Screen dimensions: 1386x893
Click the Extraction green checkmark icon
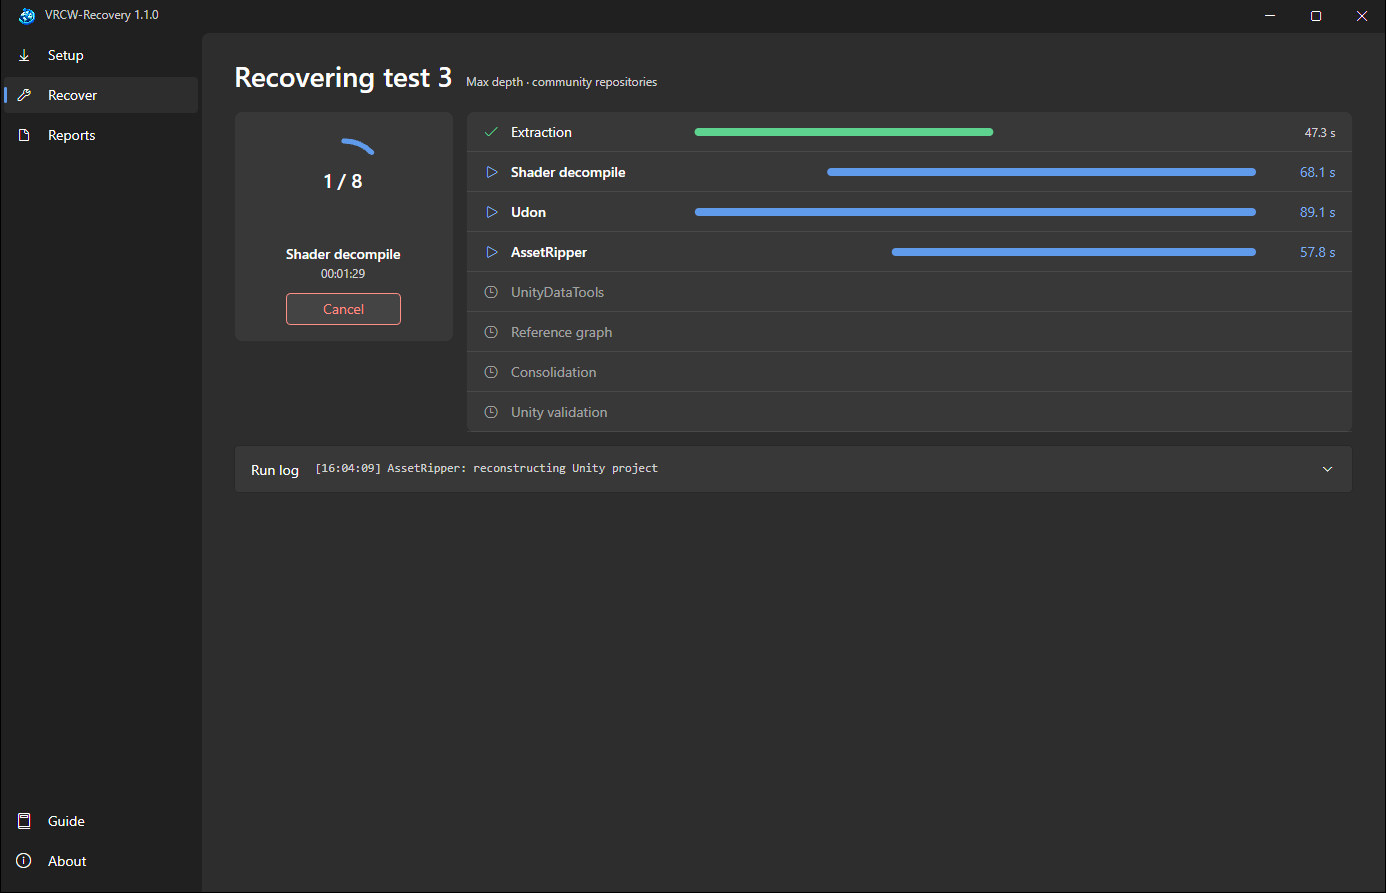(491, 132)
